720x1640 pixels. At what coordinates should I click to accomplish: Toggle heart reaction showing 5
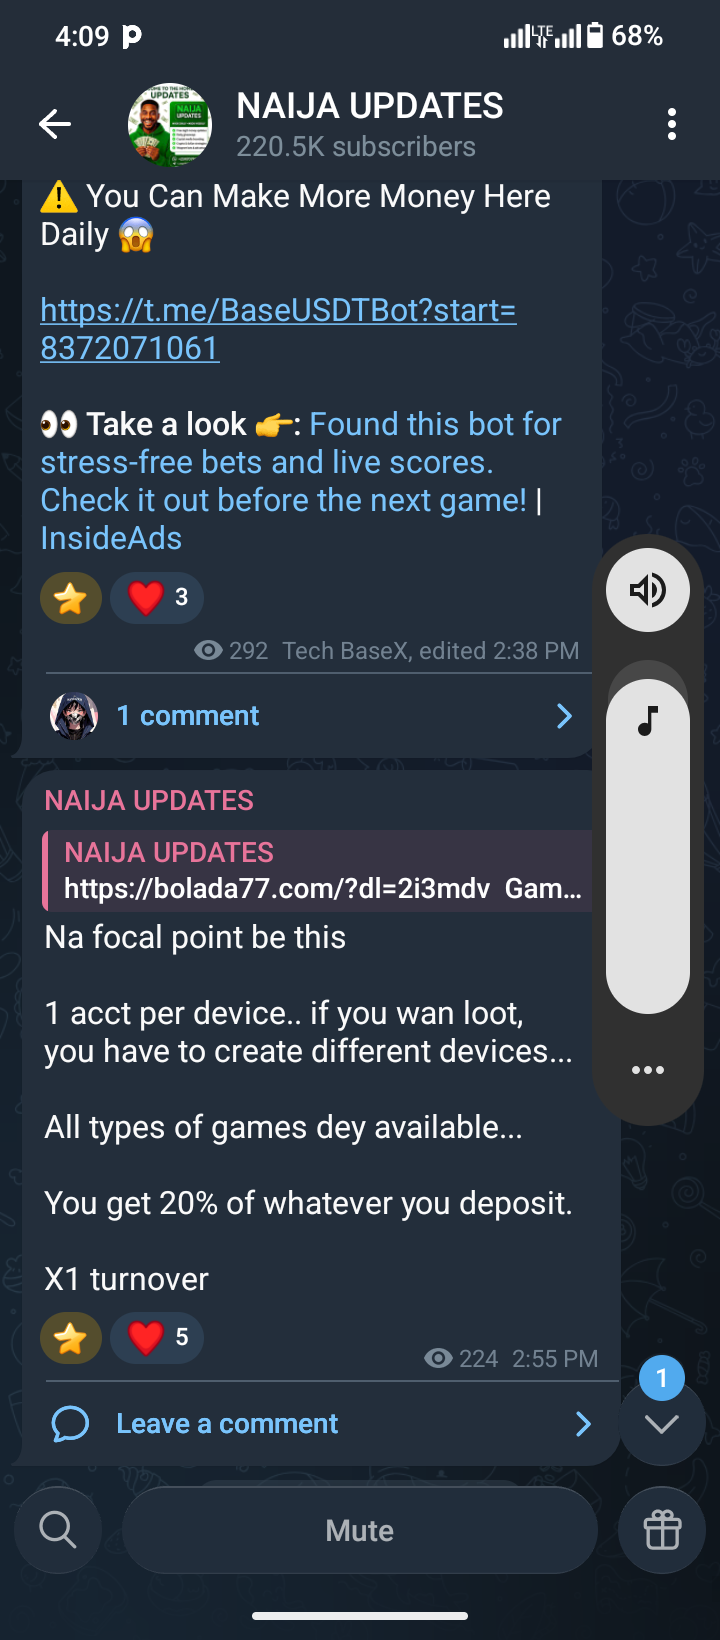pyautogui.click(x=157, y=1338)
